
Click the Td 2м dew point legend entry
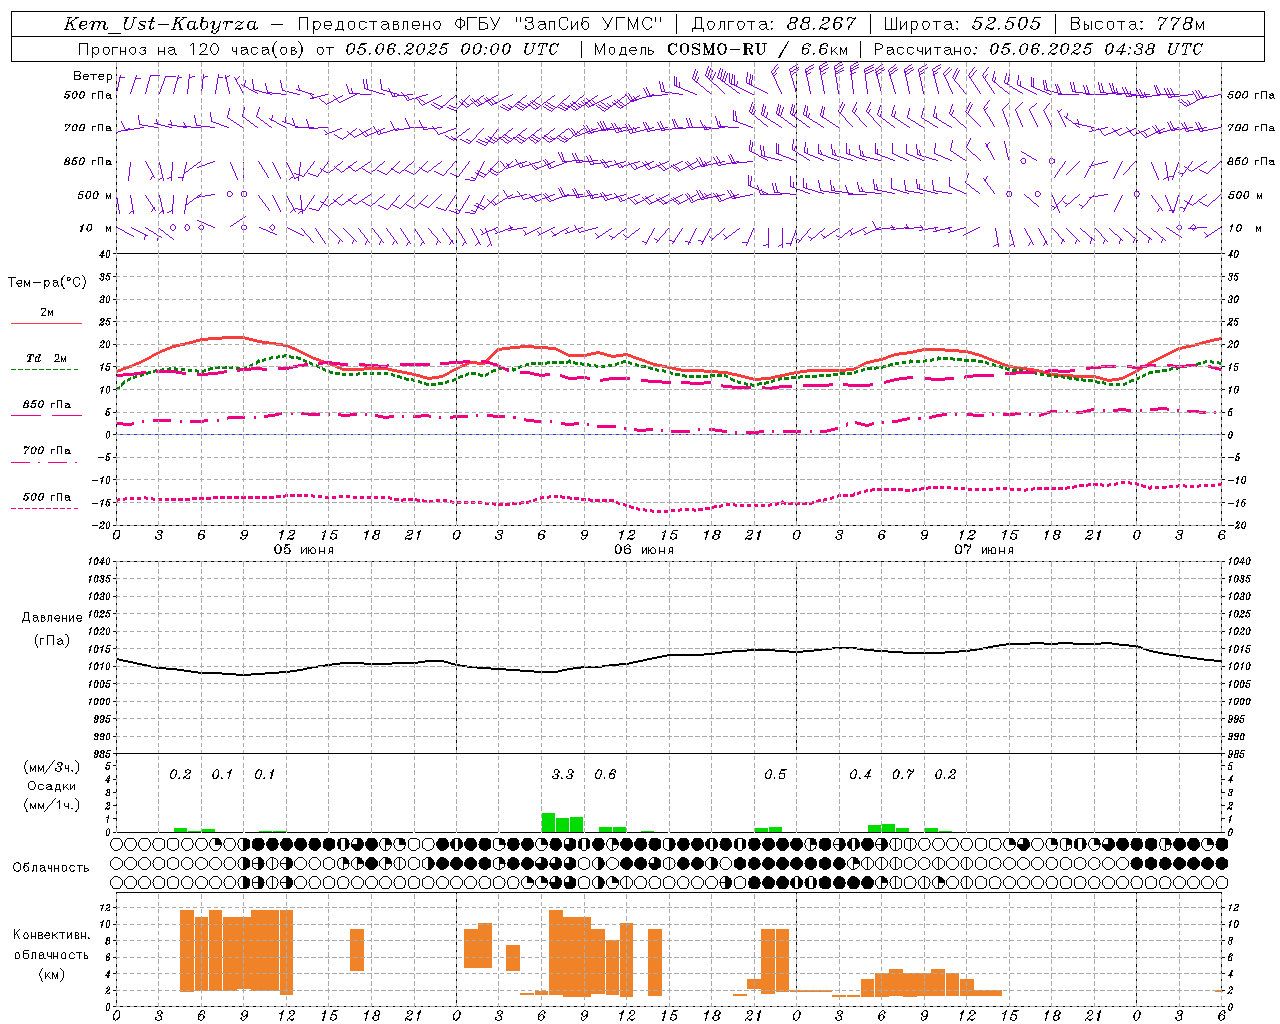pos(46,358)
